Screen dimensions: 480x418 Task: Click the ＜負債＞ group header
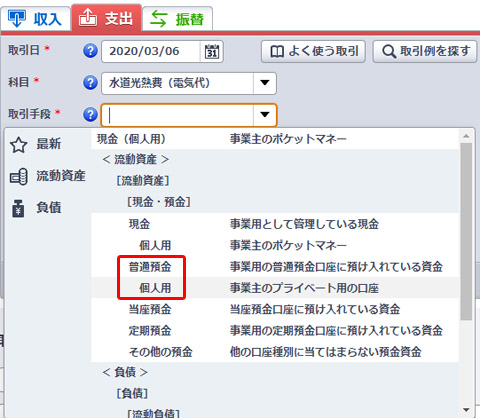(125, 372)
